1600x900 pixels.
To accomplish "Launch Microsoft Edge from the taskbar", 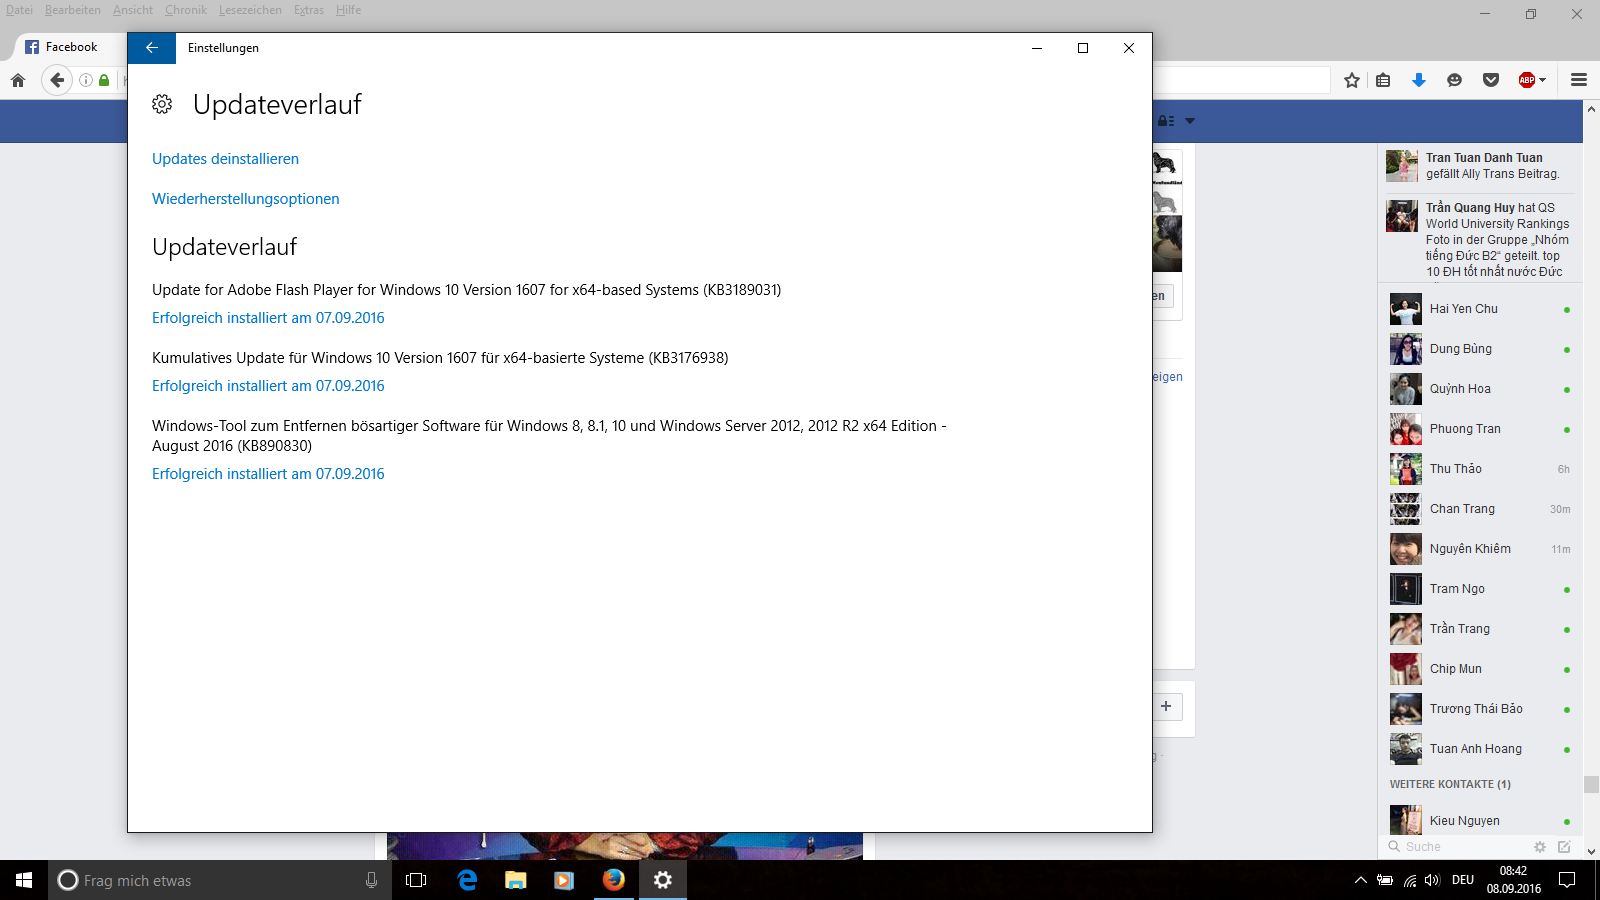I will (467, 880).
